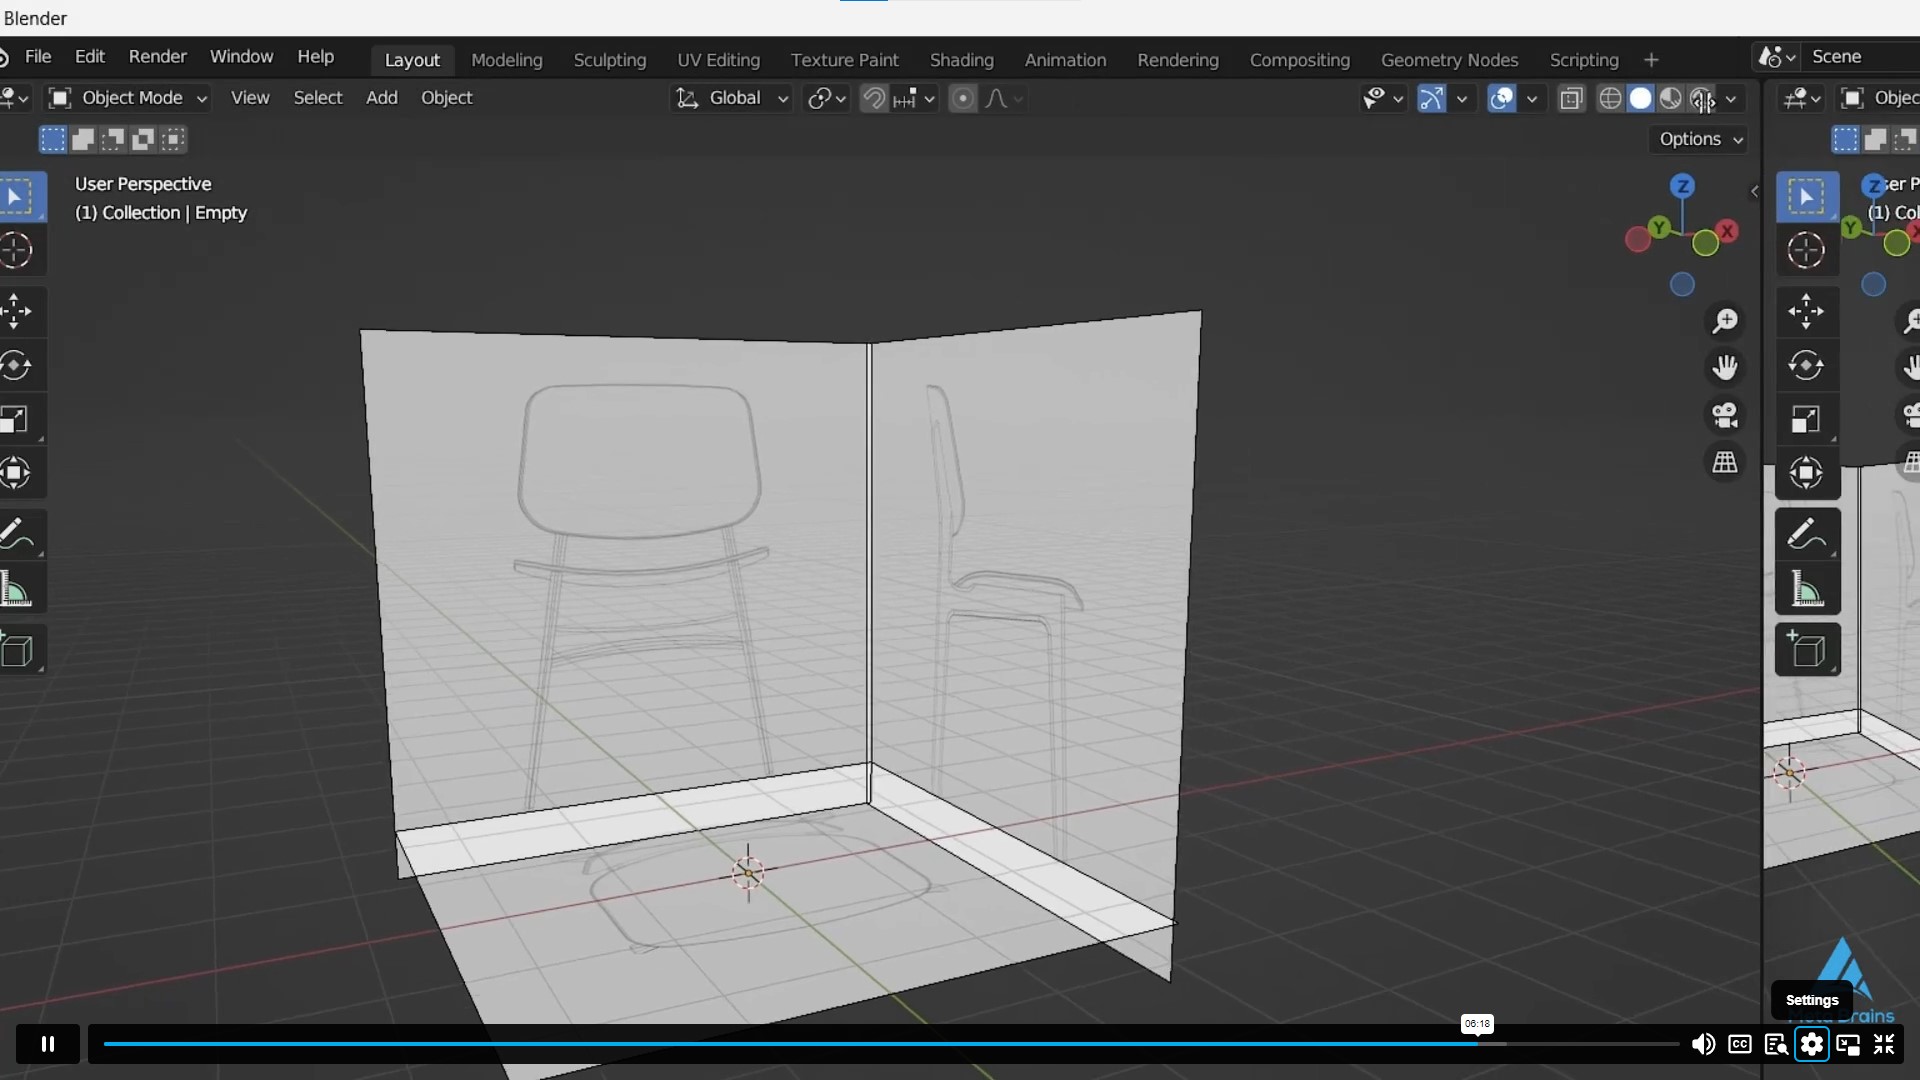Expand the Global transform orientation dropdown
The image size is (1920, 1080).
[x=781, y=98]
